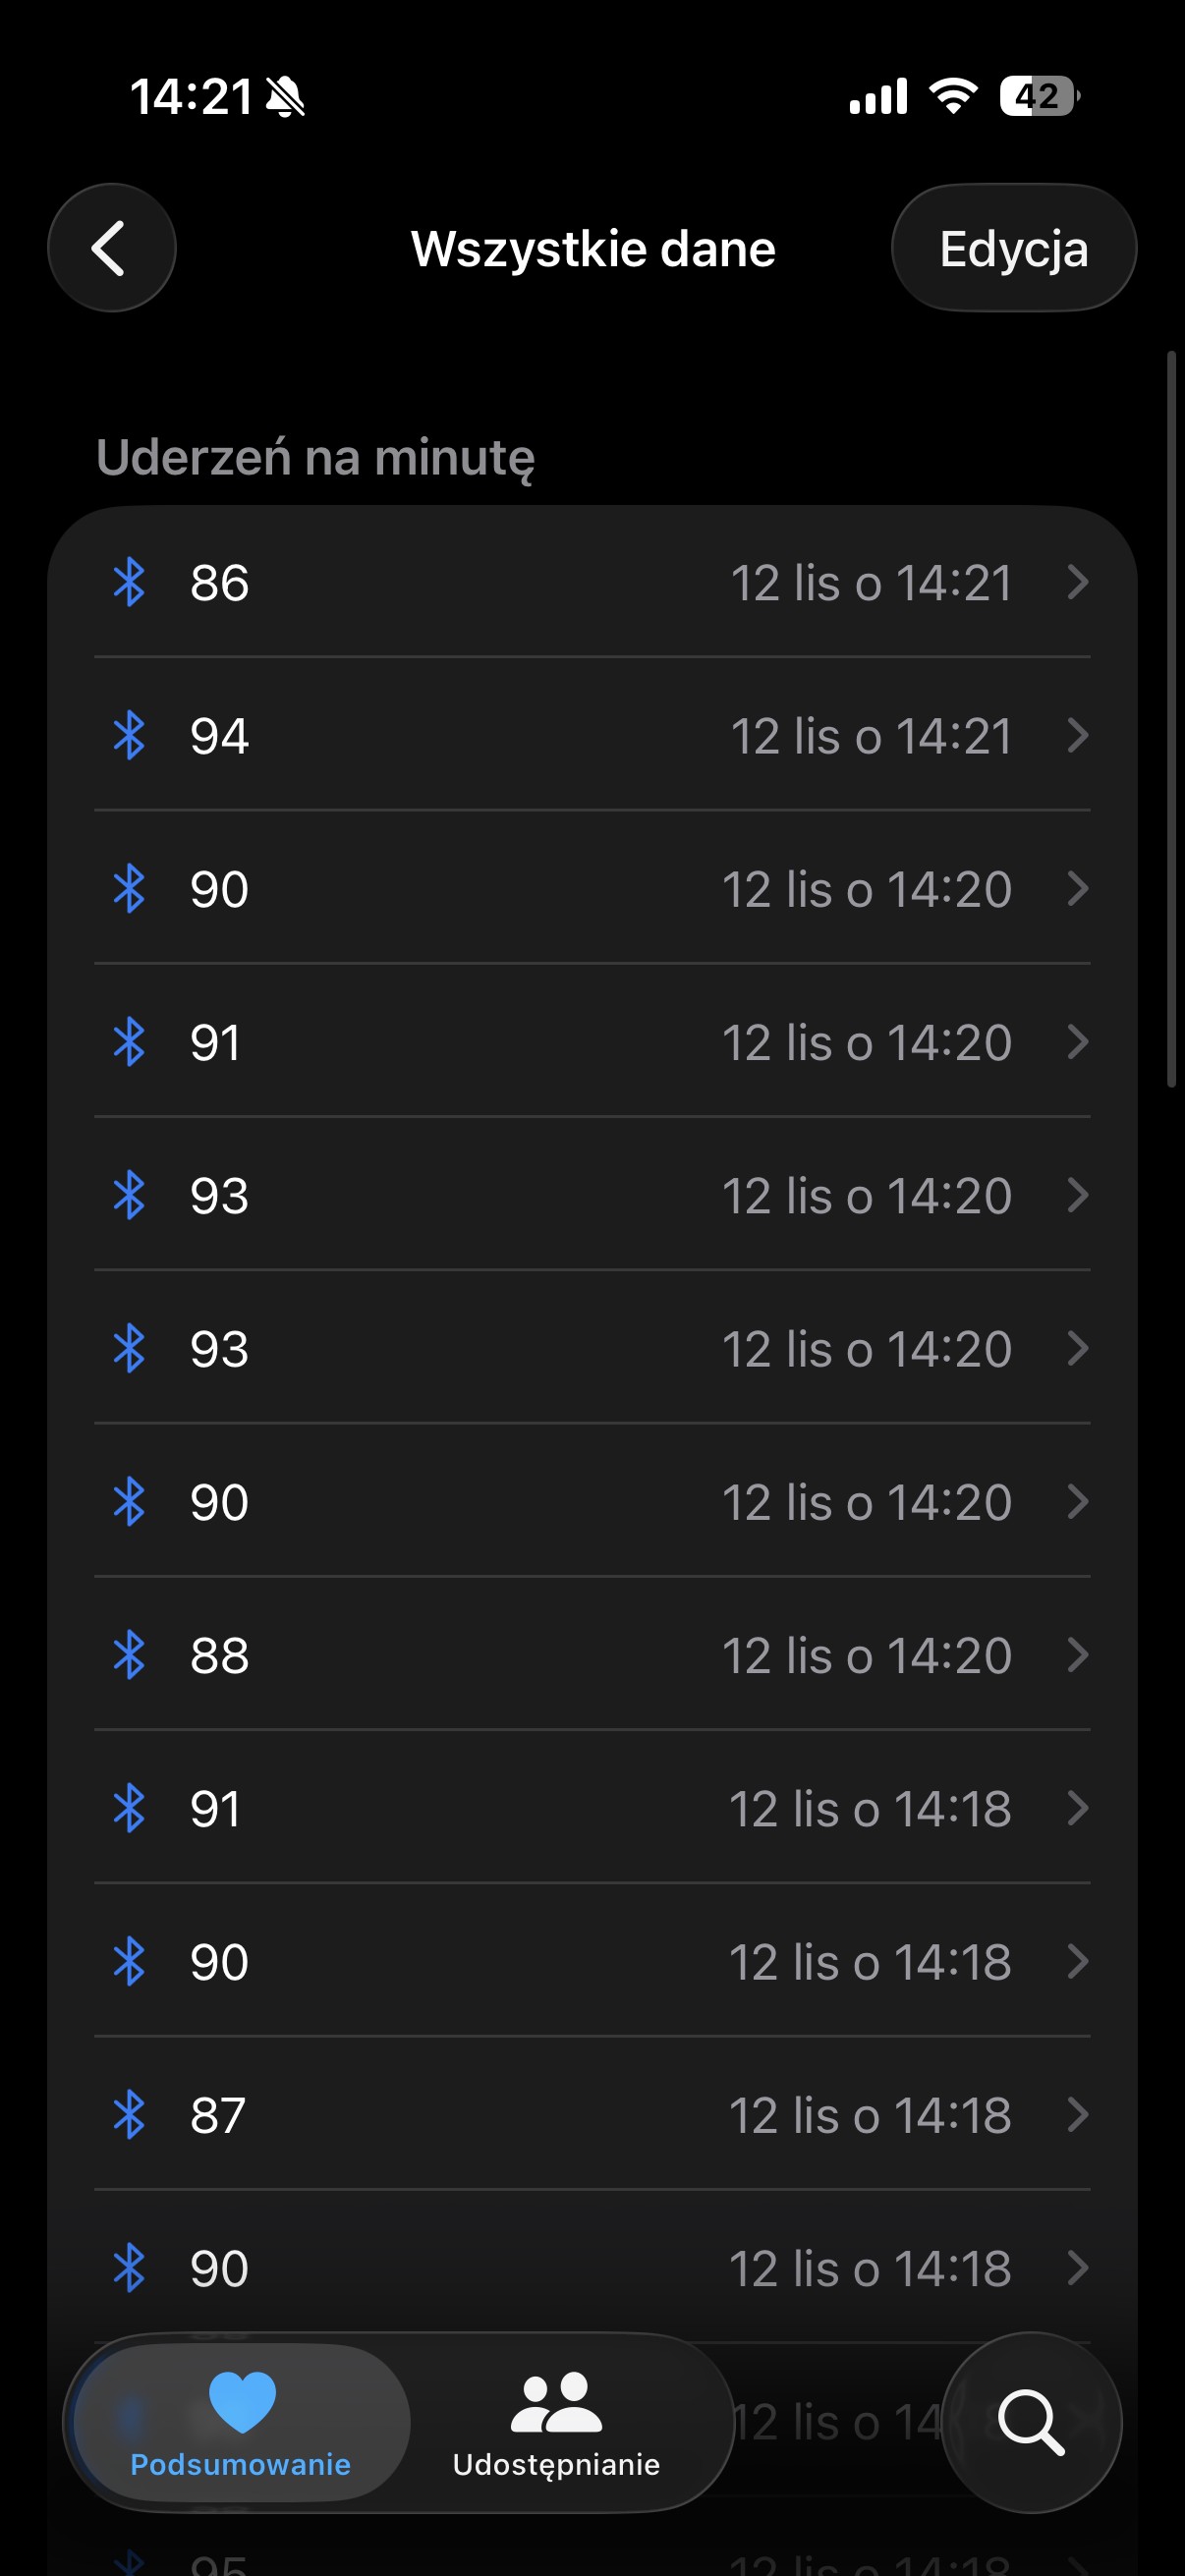Switch to the Udostępnianie tab
The width and height of the screenshot is (1185, 2576).
pos(556,2422)
